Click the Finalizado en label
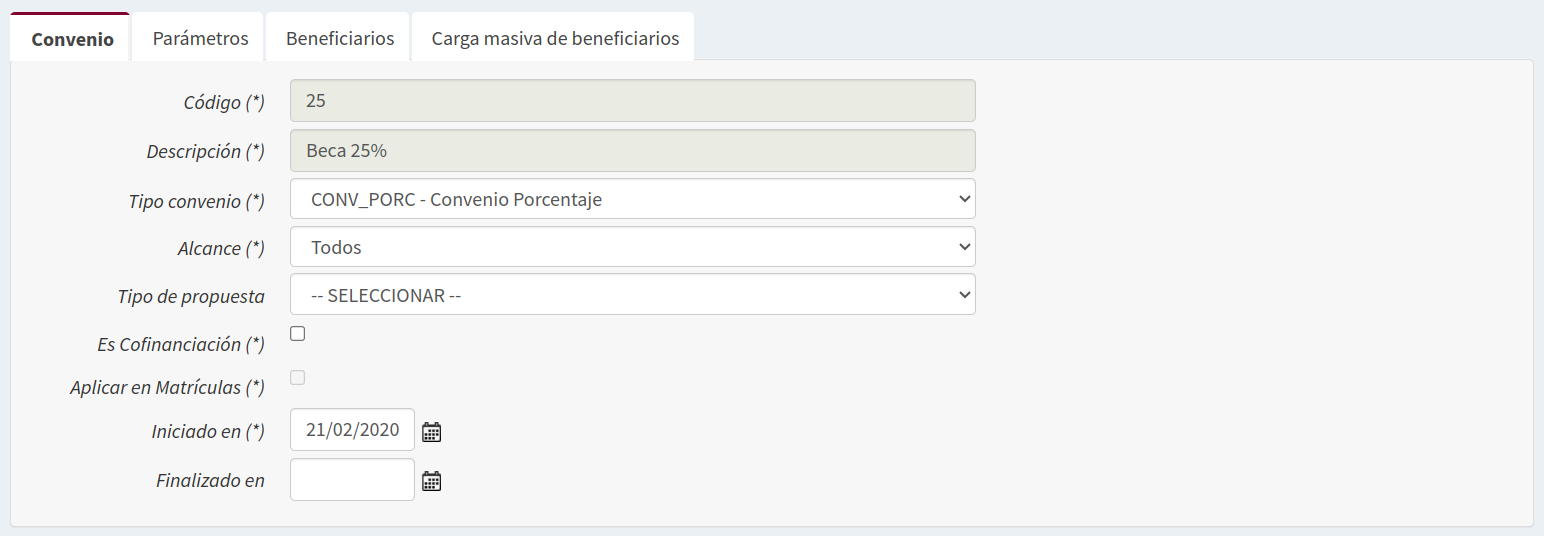Screen dimensions: 1544x536 pyautogui.click(x=210, y=481)
